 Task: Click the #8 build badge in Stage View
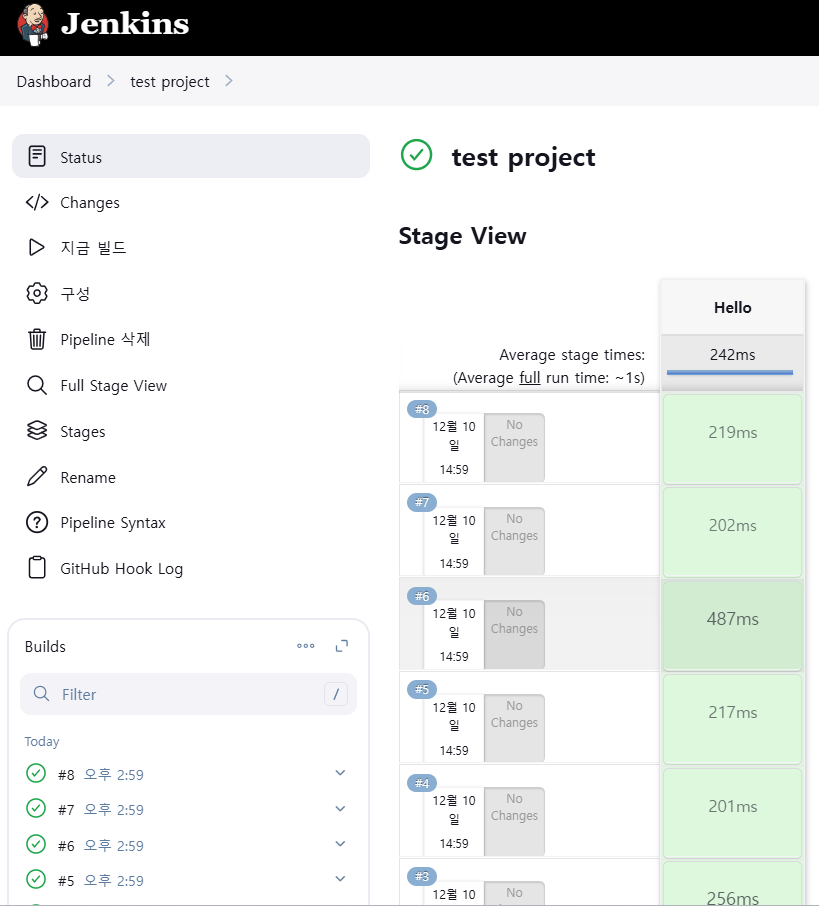pyautogui.click(x=422, y=409)
